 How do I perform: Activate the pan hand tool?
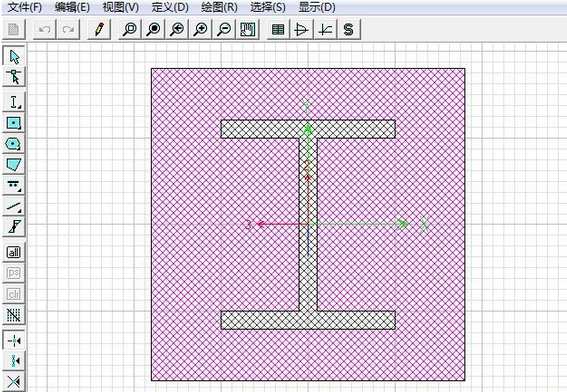click(248, 29)
